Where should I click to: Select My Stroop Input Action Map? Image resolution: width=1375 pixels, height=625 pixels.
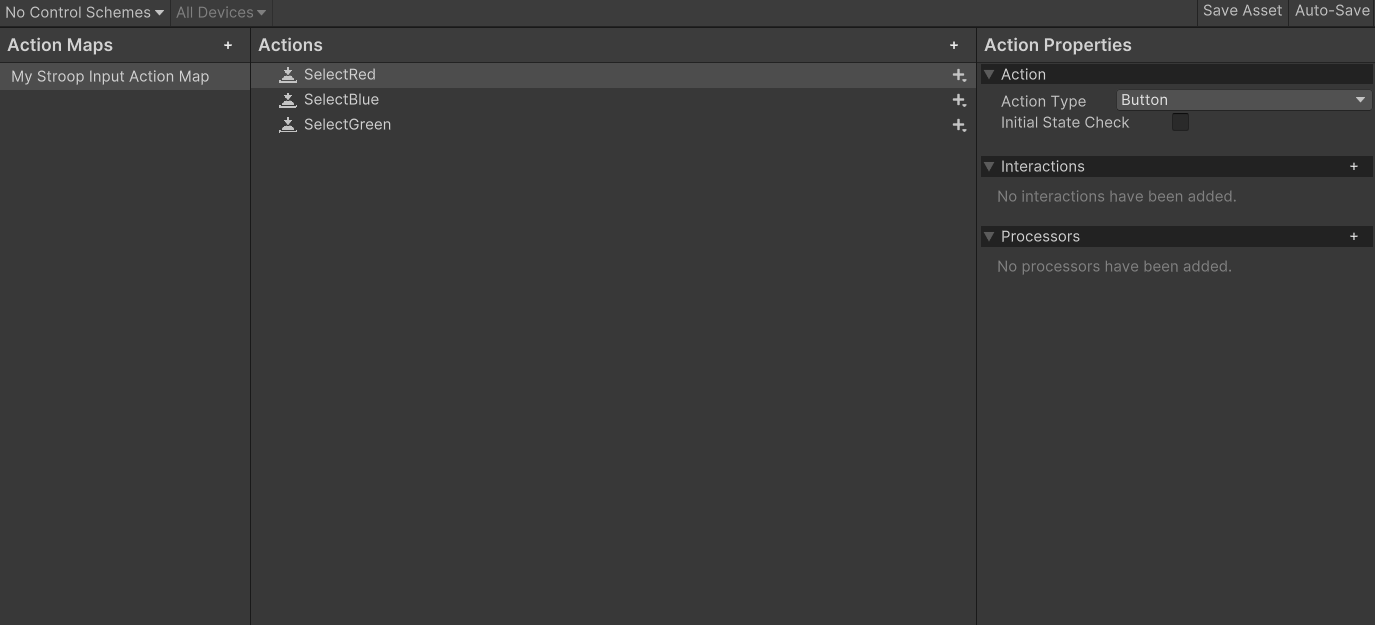tap(125, 76)
